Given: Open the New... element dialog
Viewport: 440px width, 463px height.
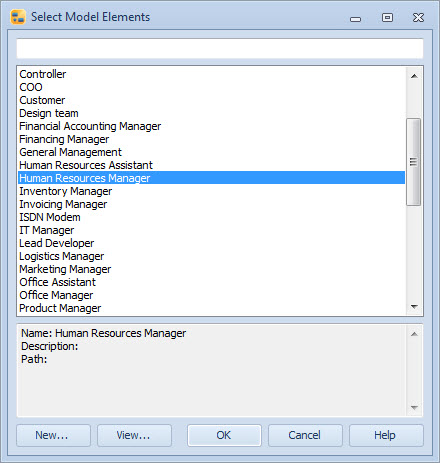Looking at the screenshot, I should tap(53, 435).
